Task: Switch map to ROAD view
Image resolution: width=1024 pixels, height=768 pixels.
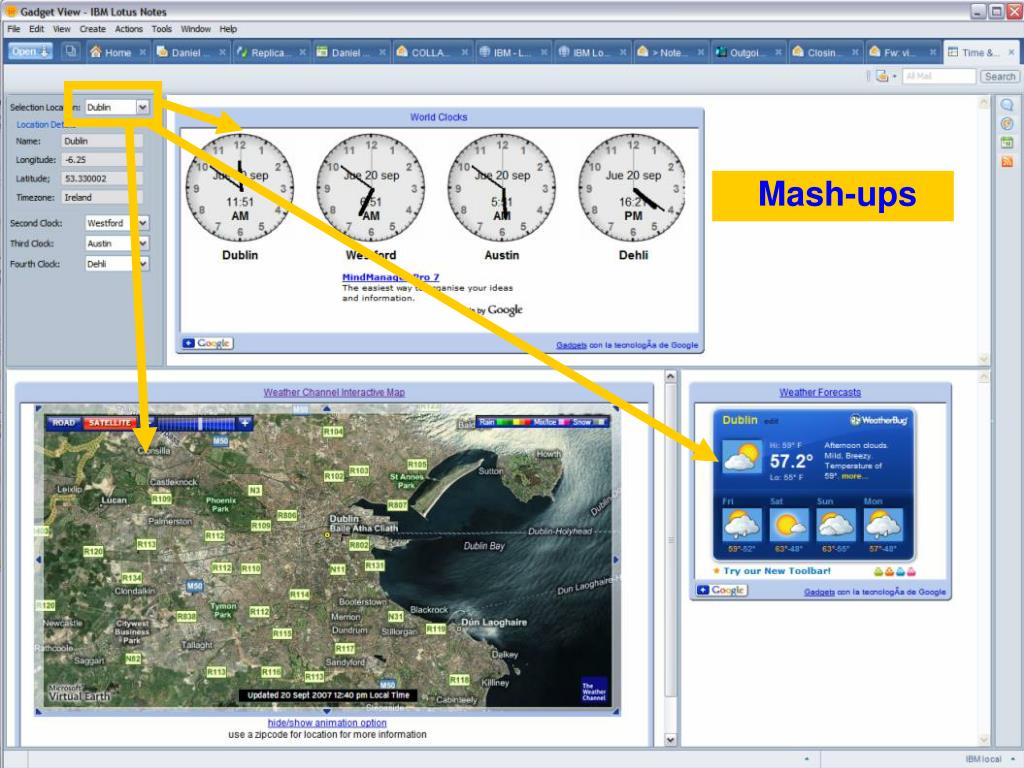Action: click(63, 423)
